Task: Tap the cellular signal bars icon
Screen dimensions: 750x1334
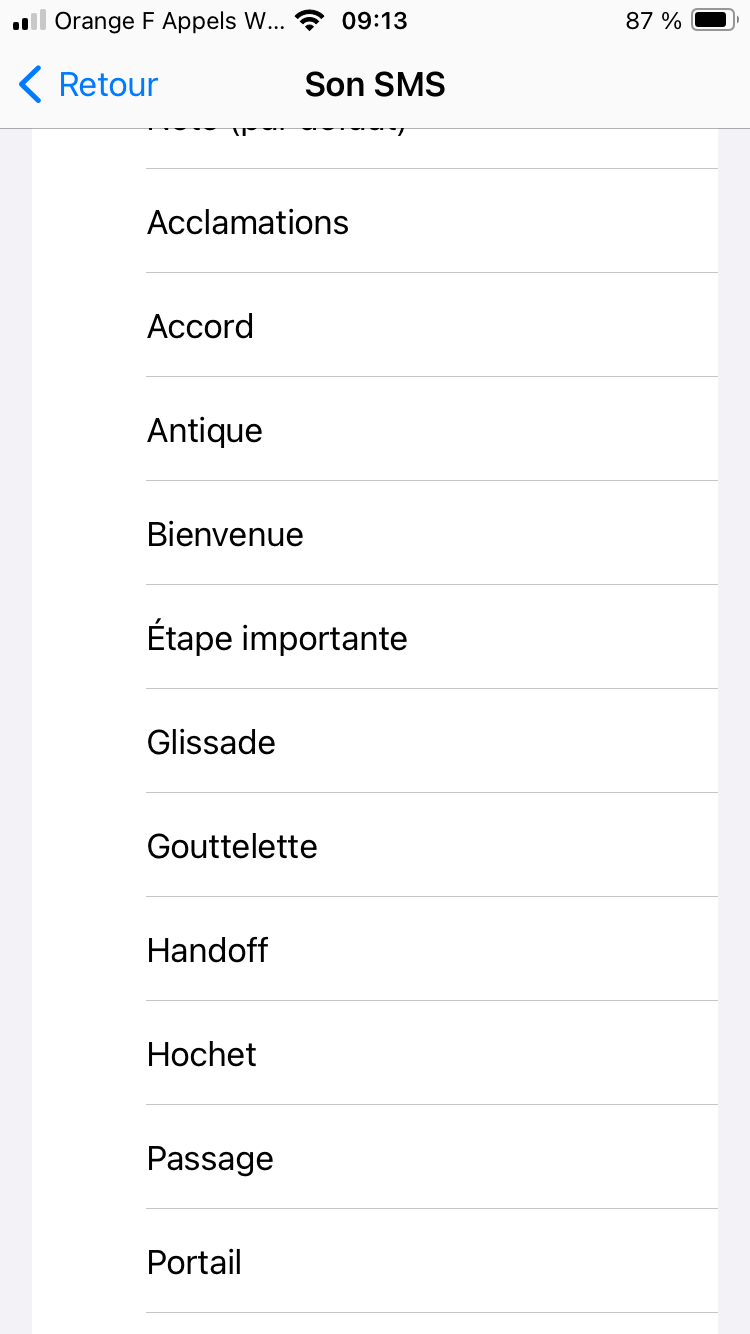Action: click(x=30, y=21)
